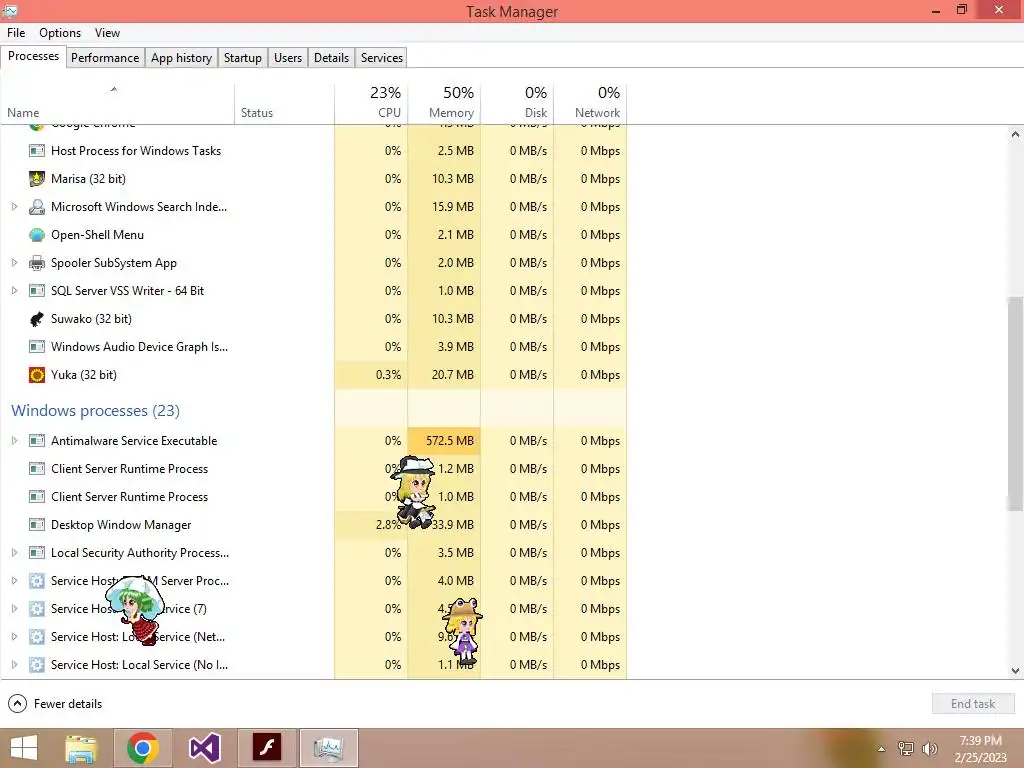Click the Windows Audio Device Graph icon
The width and height of the screenshot is (1024, 768).
point(37,347)
